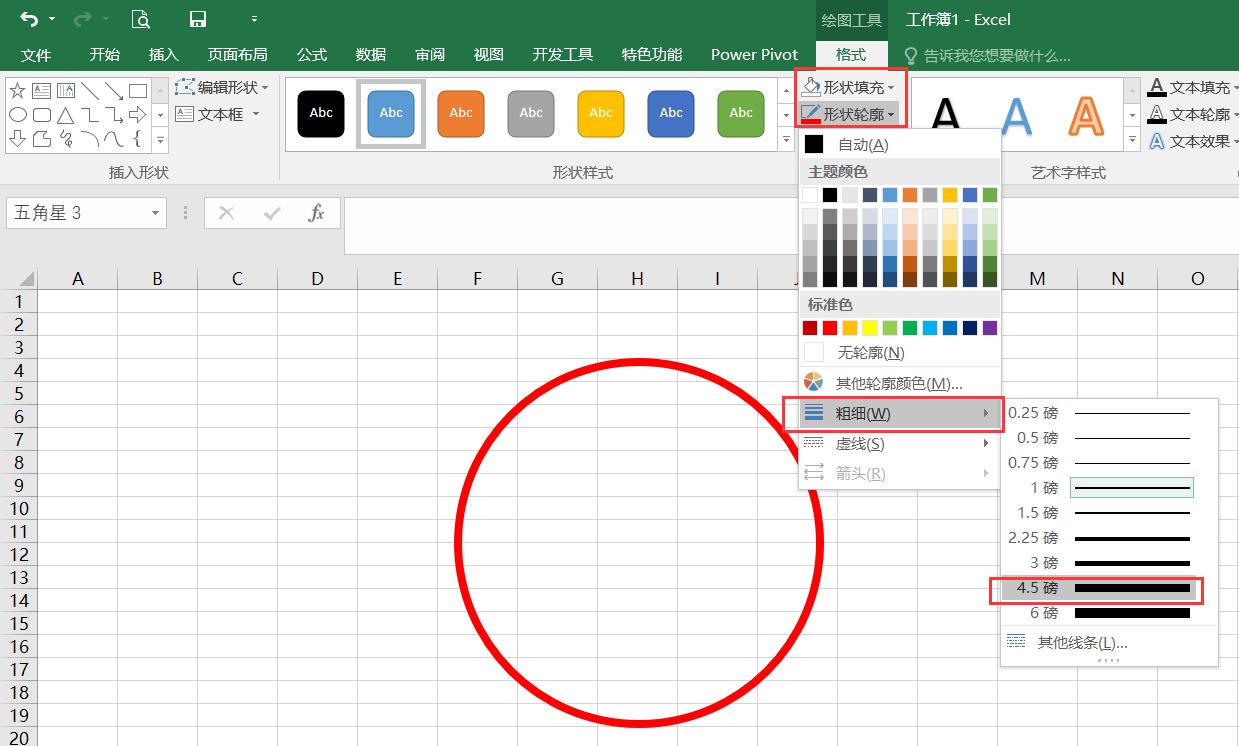The image size is (1239, 746).
Task: Select the blue Abc shape style
Action: pyautogui.click(x=390, y=113)
